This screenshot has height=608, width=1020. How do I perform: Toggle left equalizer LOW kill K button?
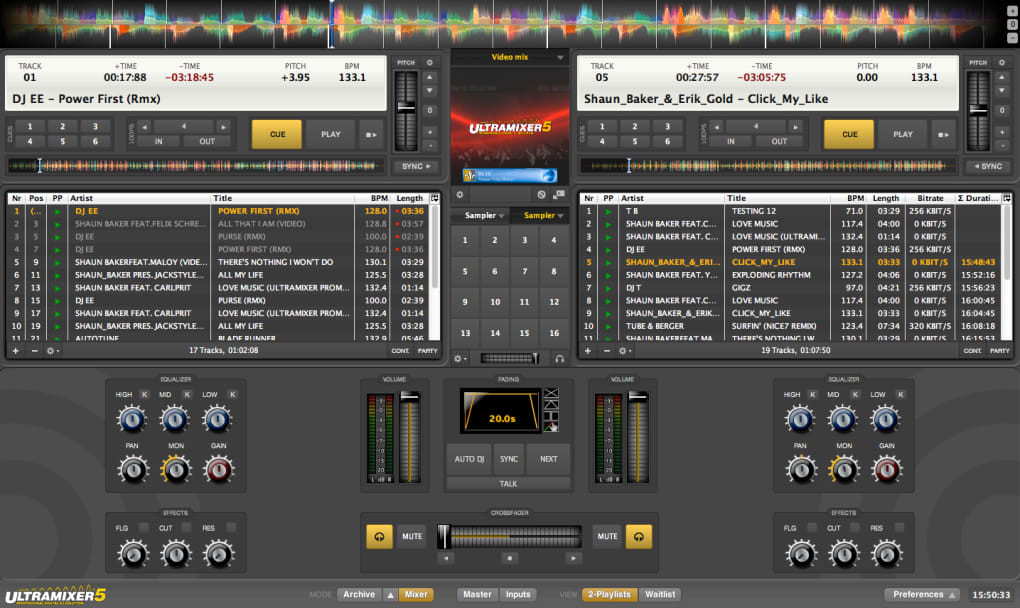pos(232,395)
